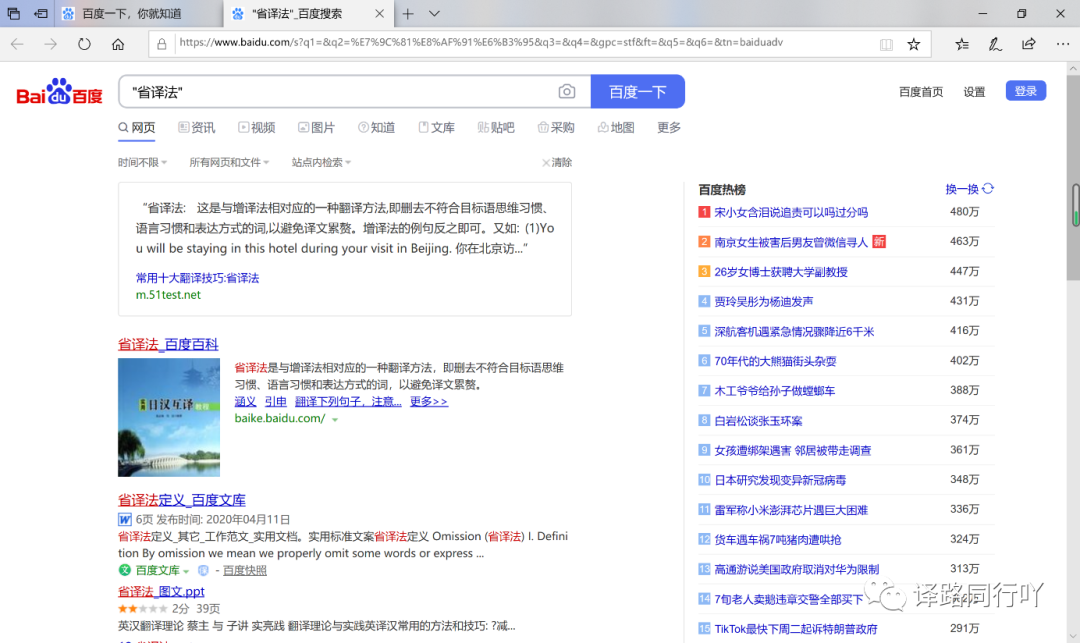The width and height of the screenshot is (1080, 643).
Task: Expand arrow next to baike.baidu.com/
Action: pyautogui.click(x=335, y=419)
